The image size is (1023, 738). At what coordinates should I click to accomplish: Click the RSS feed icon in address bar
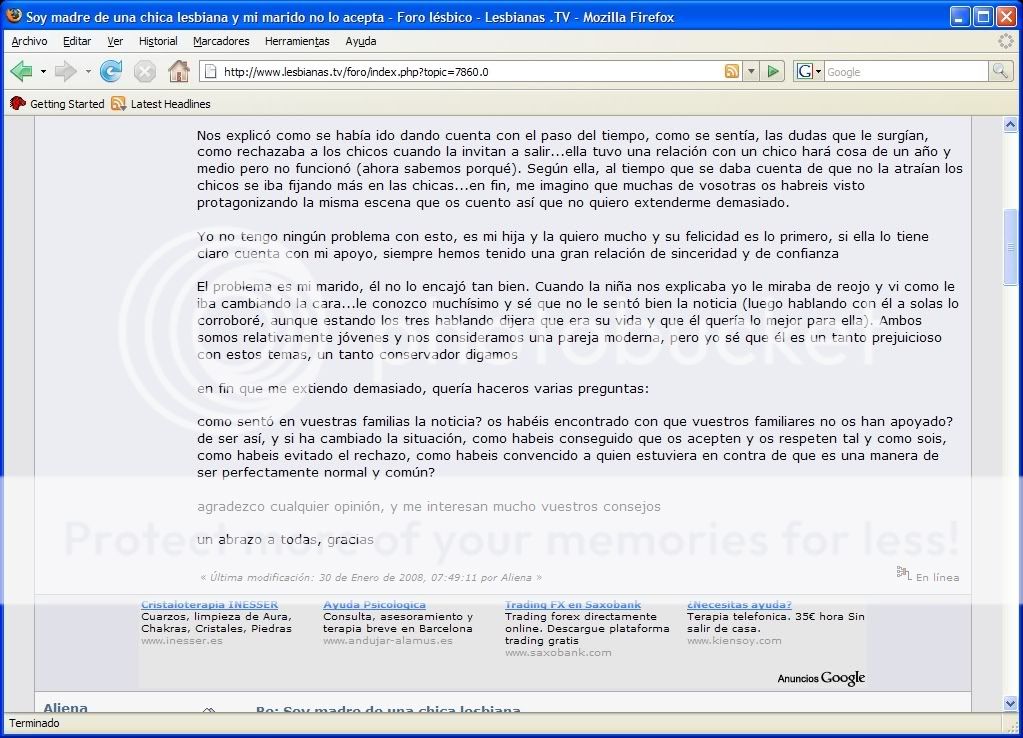(x=732, y=71)
